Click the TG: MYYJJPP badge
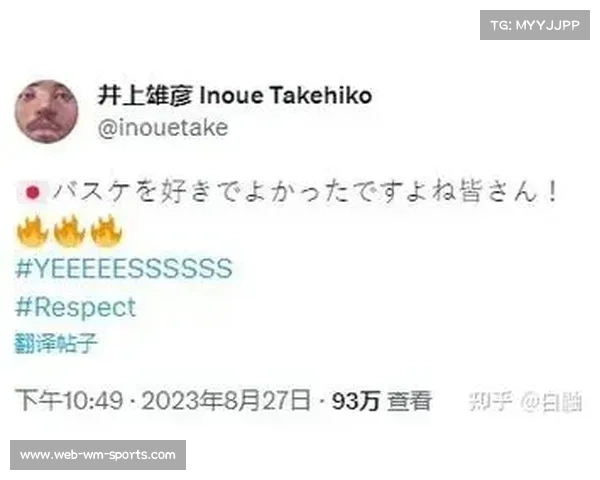The height and width of the screenshot is (480, 600). (535, 25)
